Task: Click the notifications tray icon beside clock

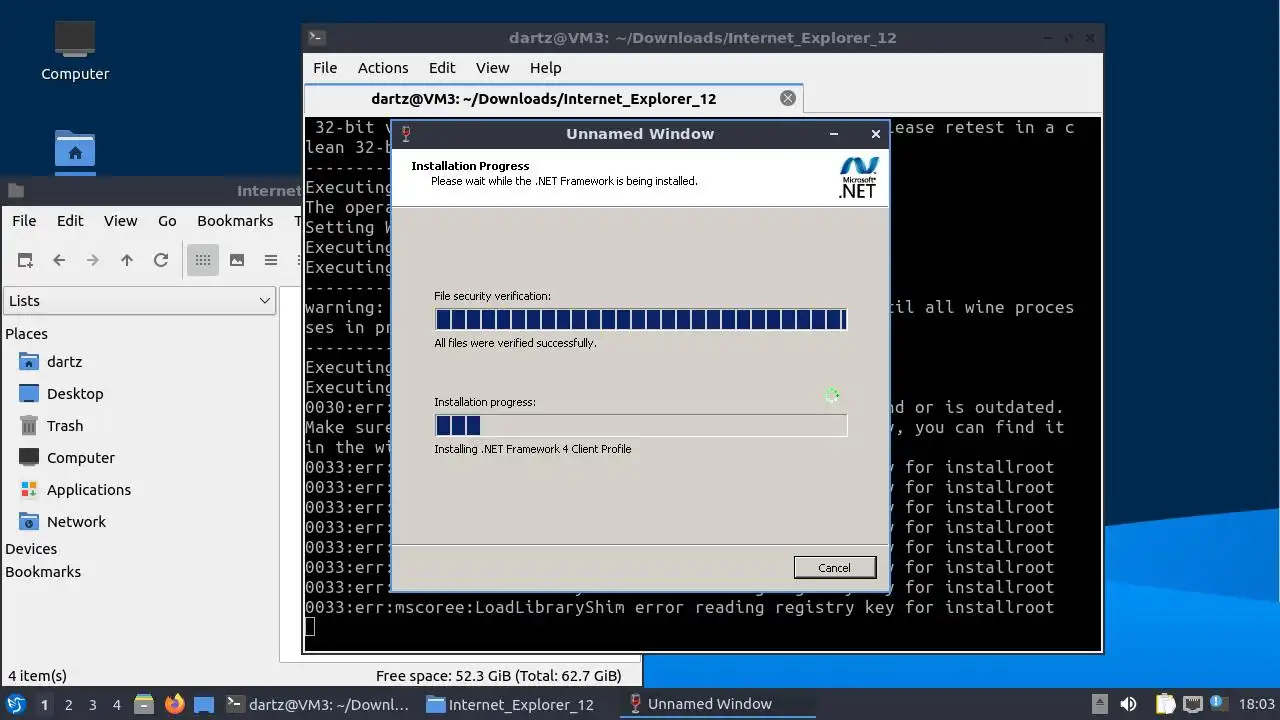Action: [1220, 704]
